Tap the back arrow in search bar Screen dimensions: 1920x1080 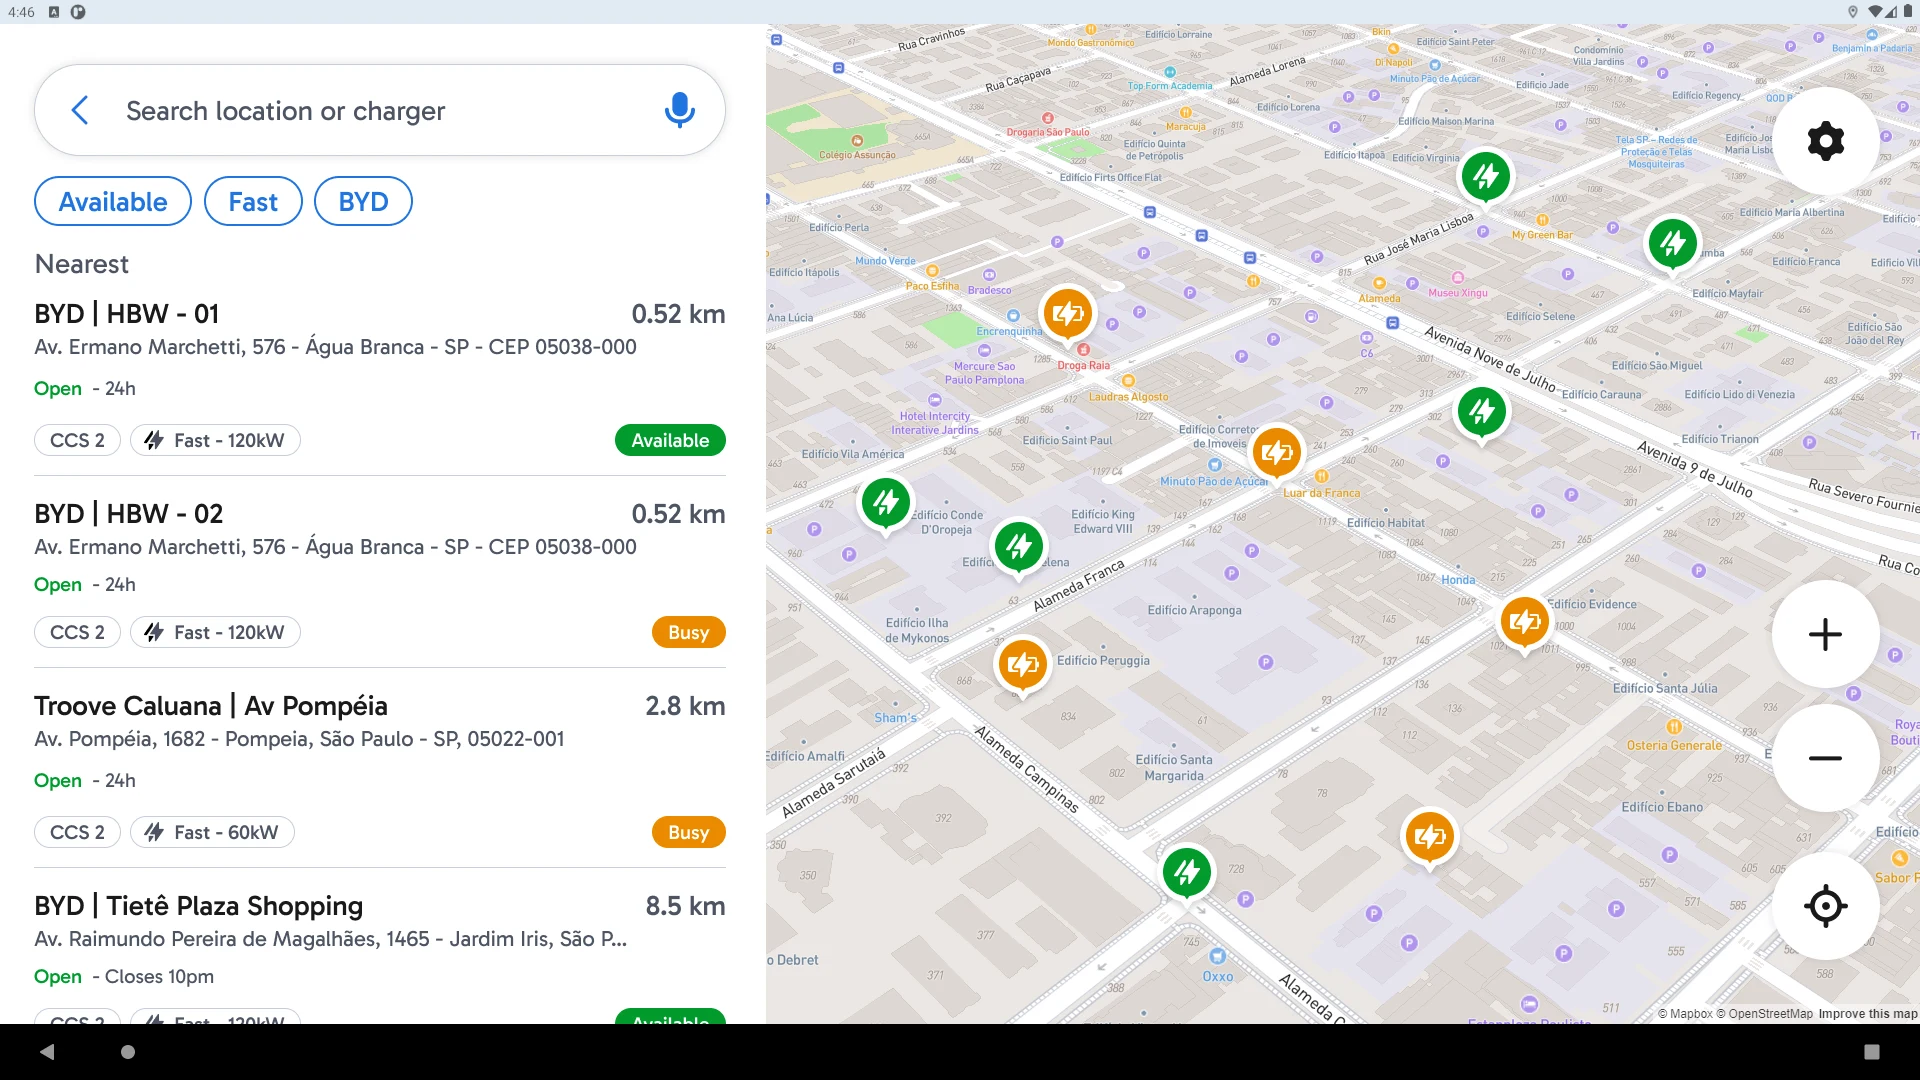(x=80, y=110)
